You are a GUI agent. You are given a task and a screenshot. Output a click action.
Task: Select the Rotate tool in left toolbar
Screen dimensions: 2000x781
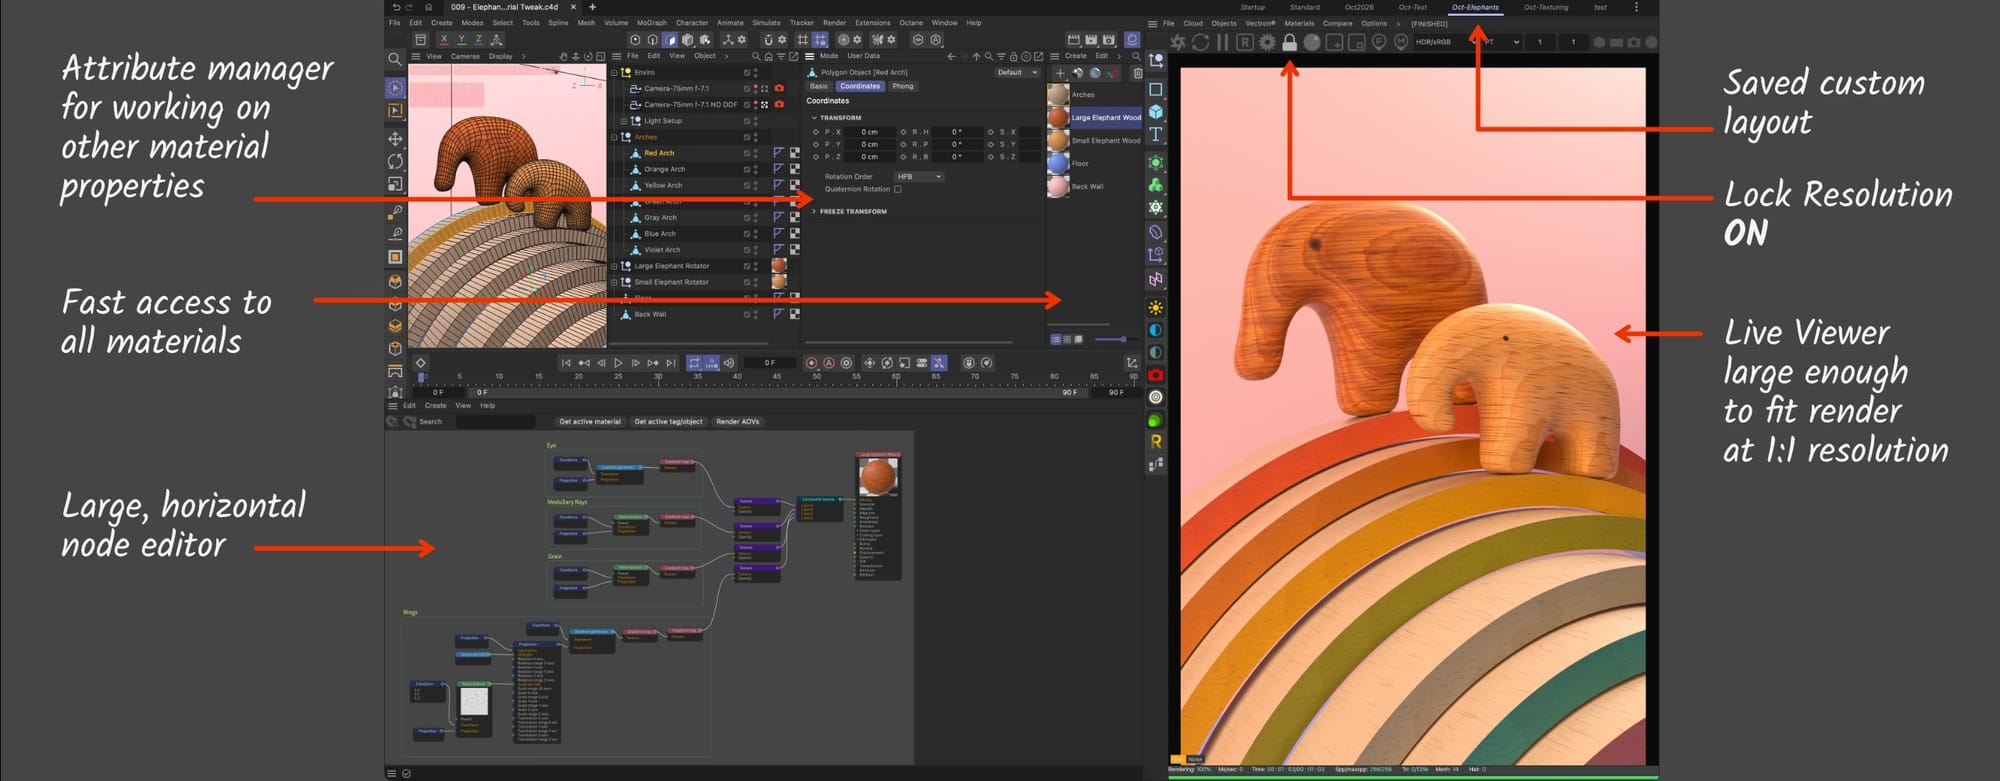(395, 161)
